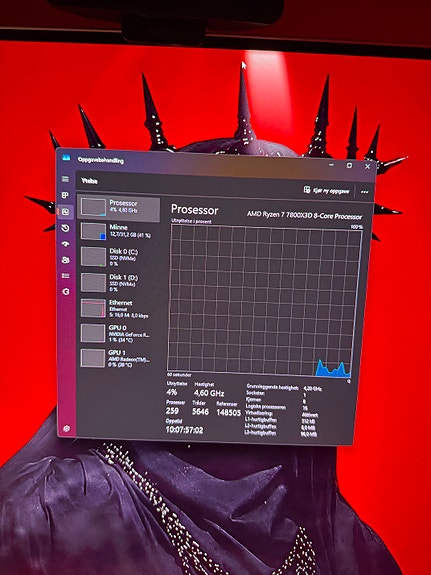Screen dimensions: 431x575
Task: Open Task Manager settings gear icon
Action: 66,428
